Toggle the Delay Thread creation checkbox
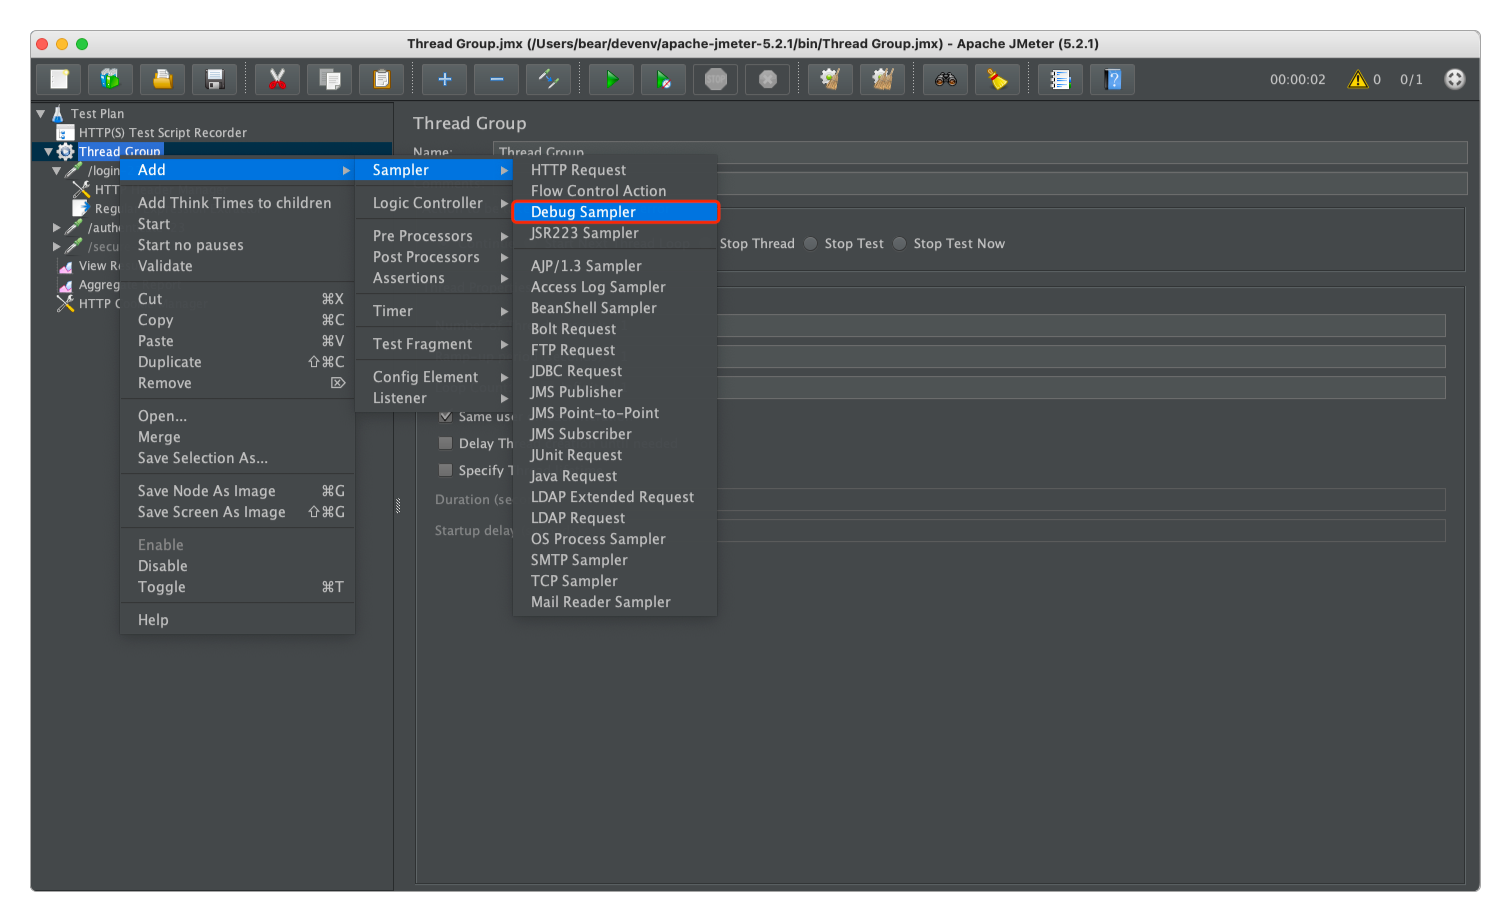Image resolution: width=1511 pixels, height=922 pixels. tap(445, 443)
